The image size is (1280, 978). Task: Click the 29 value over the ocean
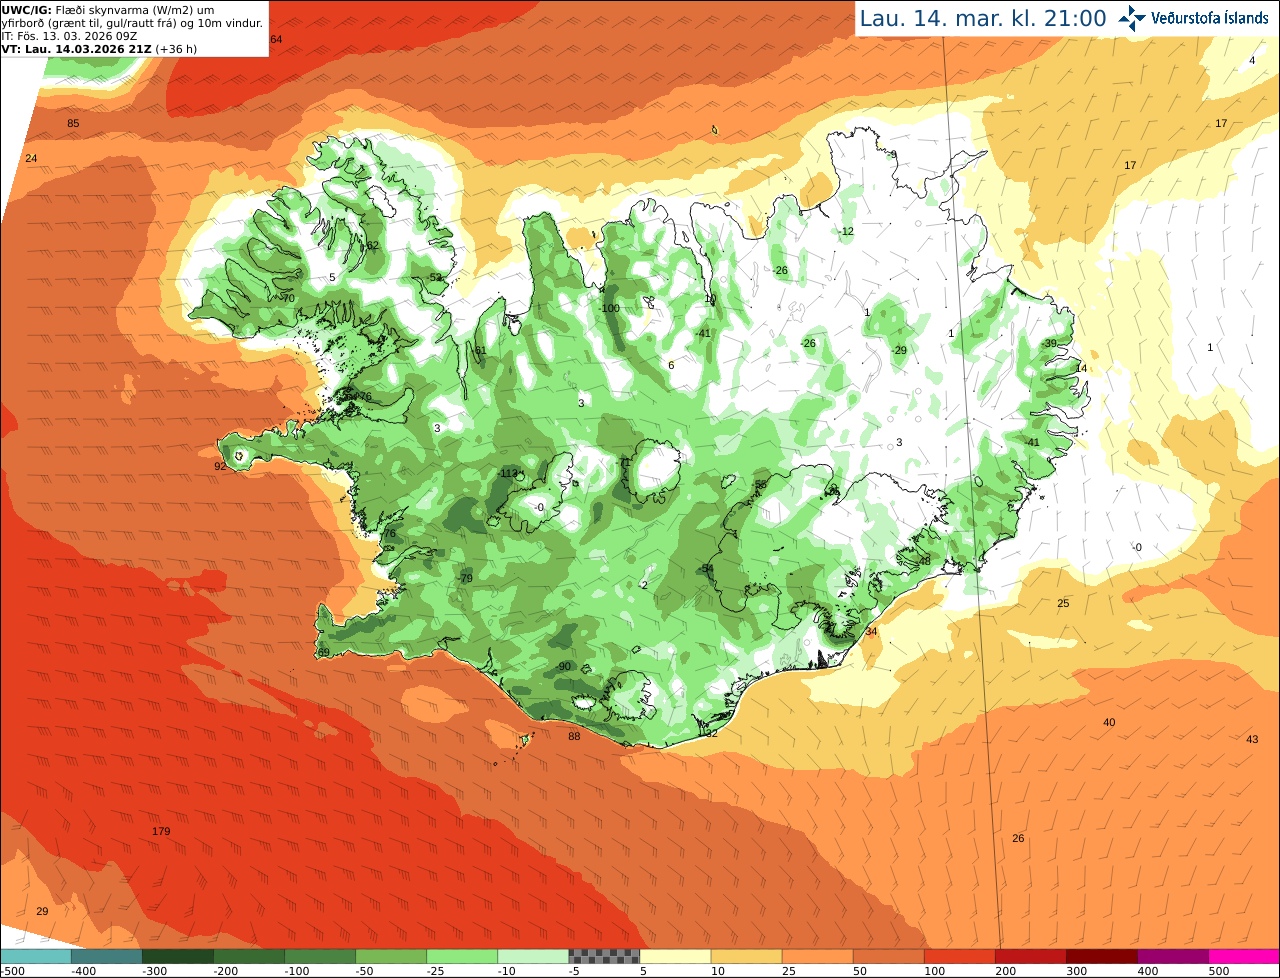coord(42,911)
